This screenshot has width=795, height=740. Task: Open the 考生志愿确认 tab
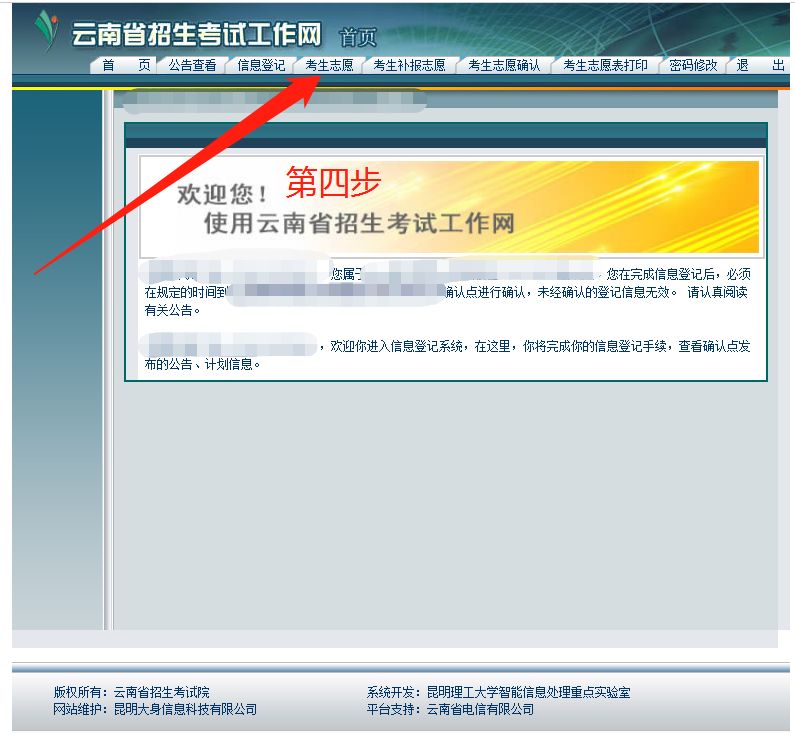(504, 66)
